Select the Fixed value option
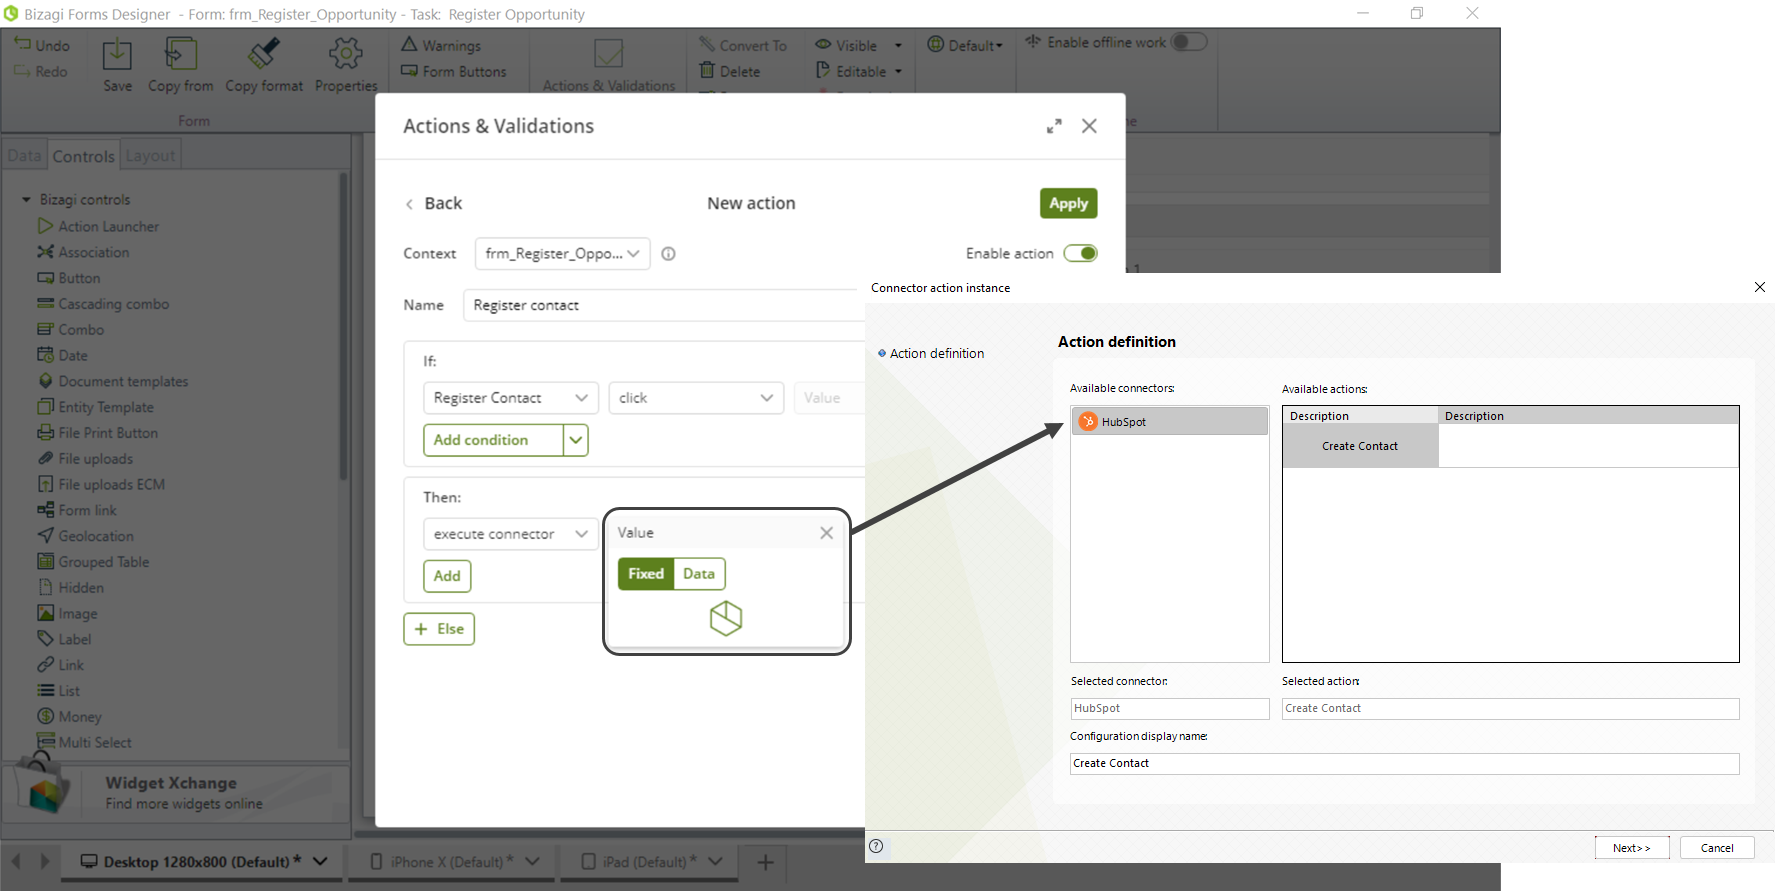The height and width of the screenshot is (891, 1775). [646, 574]
